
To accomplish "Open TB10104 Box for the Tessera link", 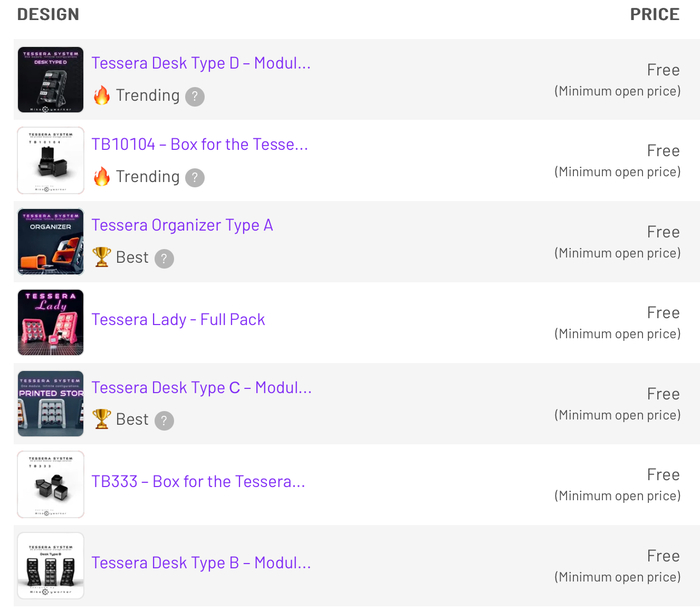I will coord(200,144).
